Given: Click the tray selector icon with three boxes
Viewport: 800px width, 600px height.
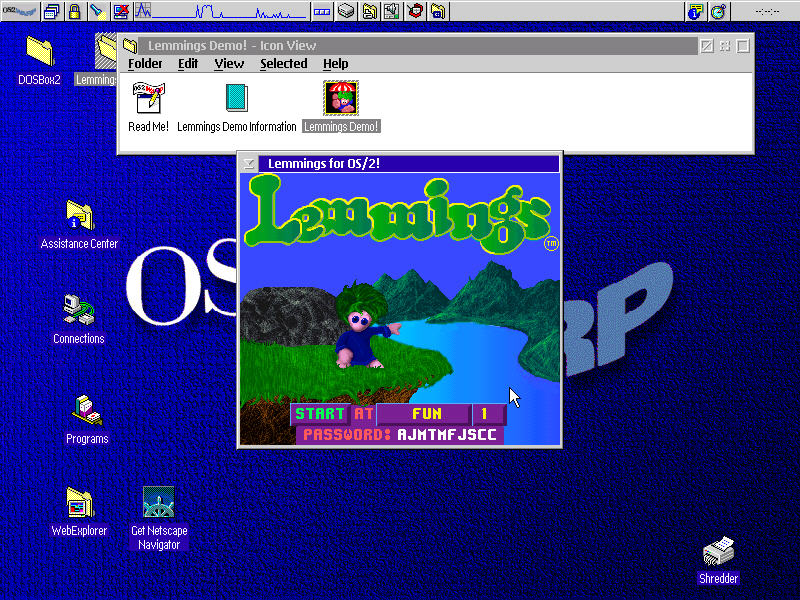Looking at the screenshot, I should coord(322,11).
